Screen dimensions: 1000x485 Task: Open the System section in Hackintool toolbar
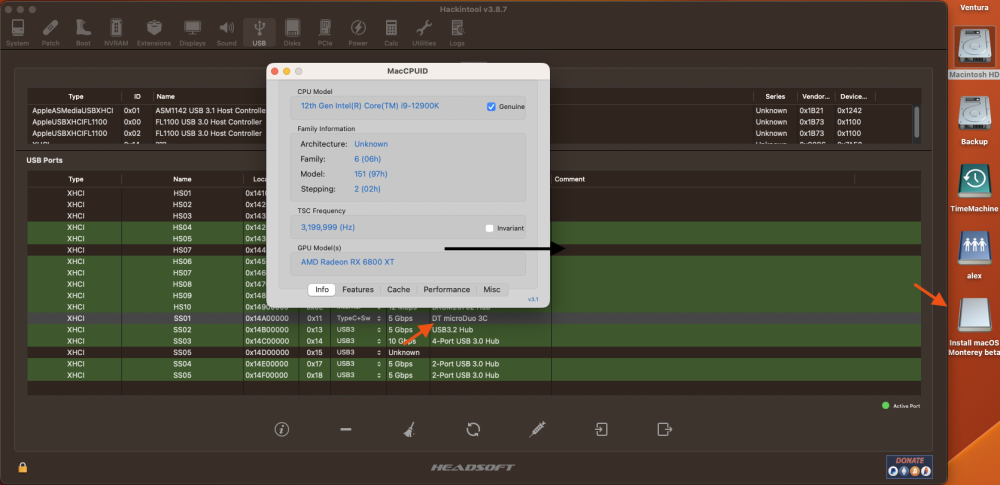[17, 33]
